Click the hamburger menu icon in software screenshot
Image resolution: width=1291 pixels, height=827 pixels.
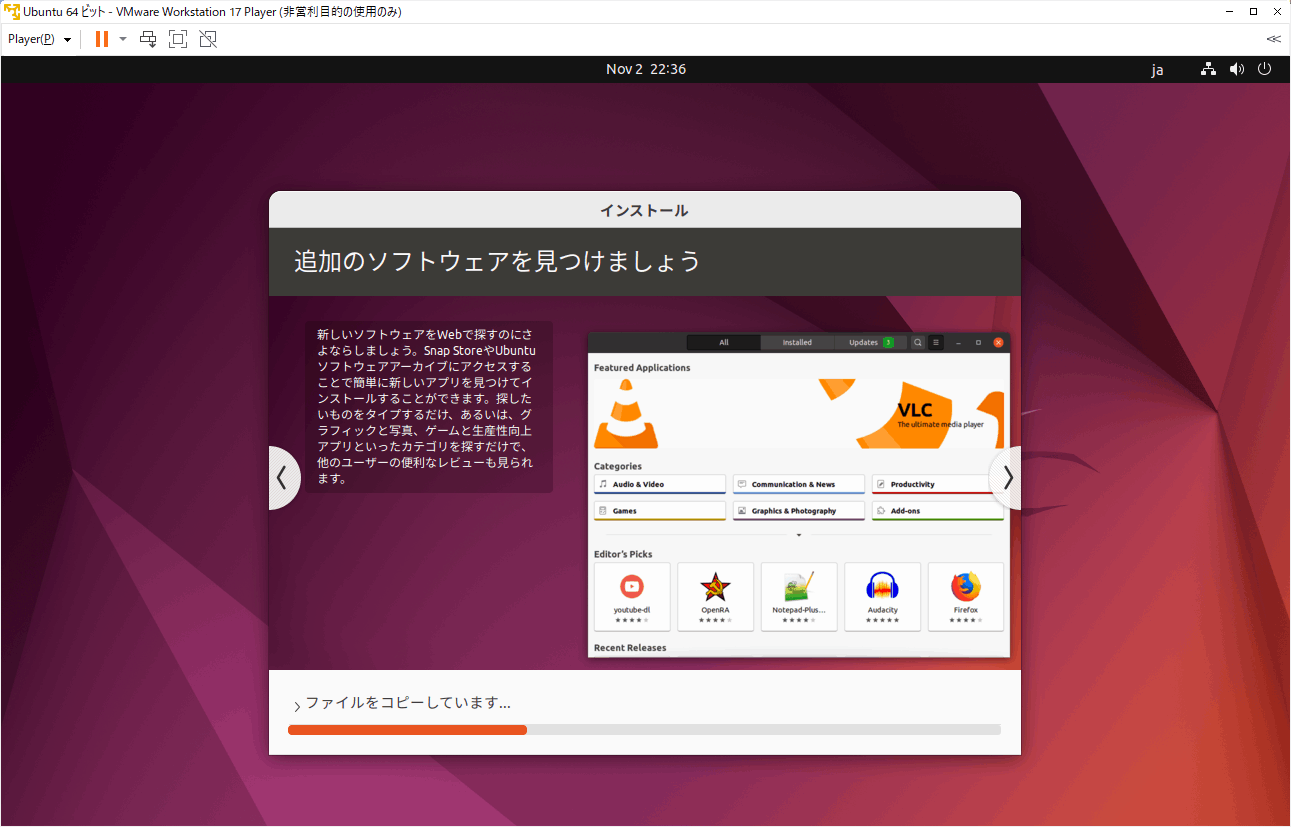[x=936, y=342]
